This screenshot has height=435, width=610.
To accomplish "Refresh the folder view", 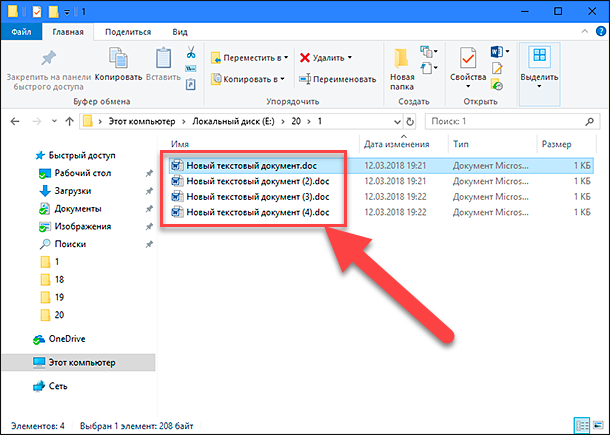I will [x=410, y=122].
